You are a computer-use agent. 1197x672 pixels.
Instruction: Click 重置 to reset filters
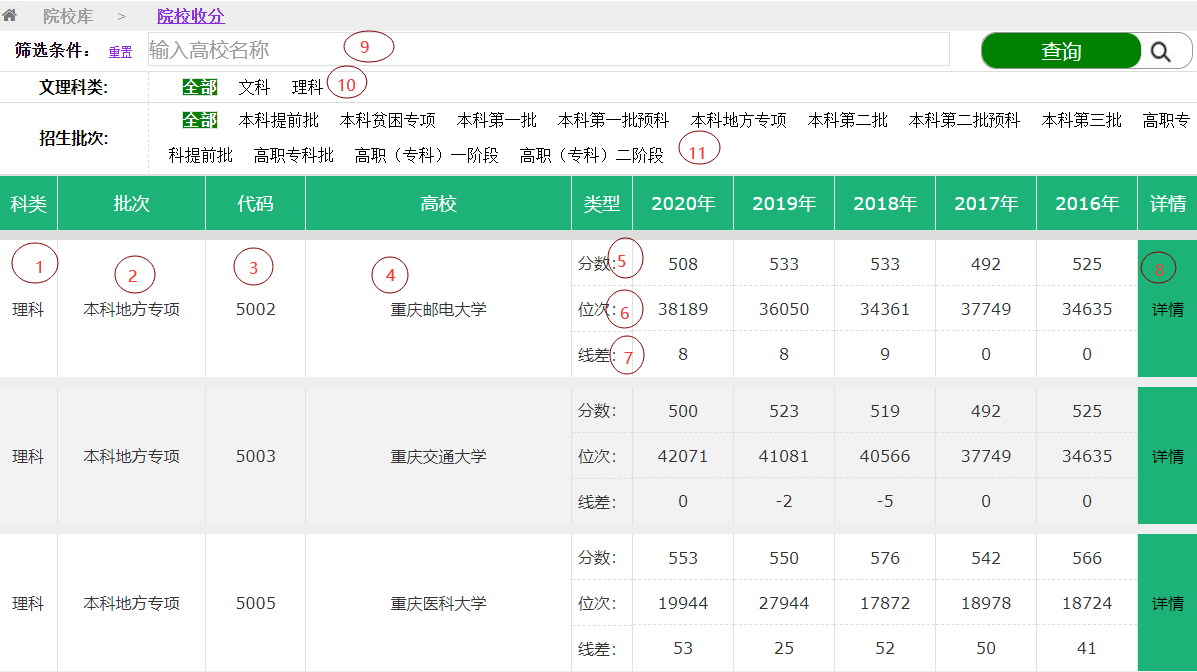120,52
